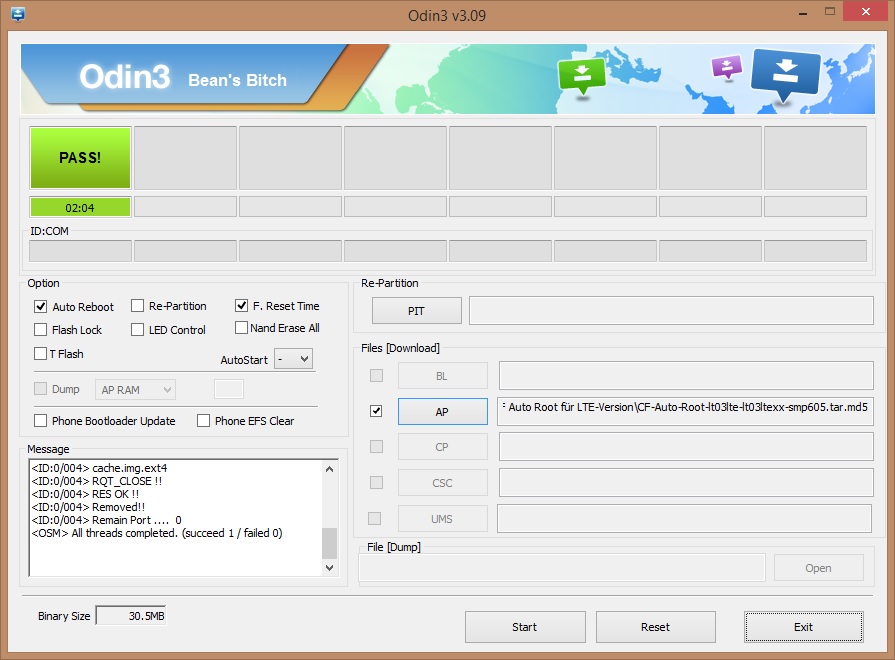
Task: Click the Odin3 app icon in title bar
Action: [x=18, y=14]
